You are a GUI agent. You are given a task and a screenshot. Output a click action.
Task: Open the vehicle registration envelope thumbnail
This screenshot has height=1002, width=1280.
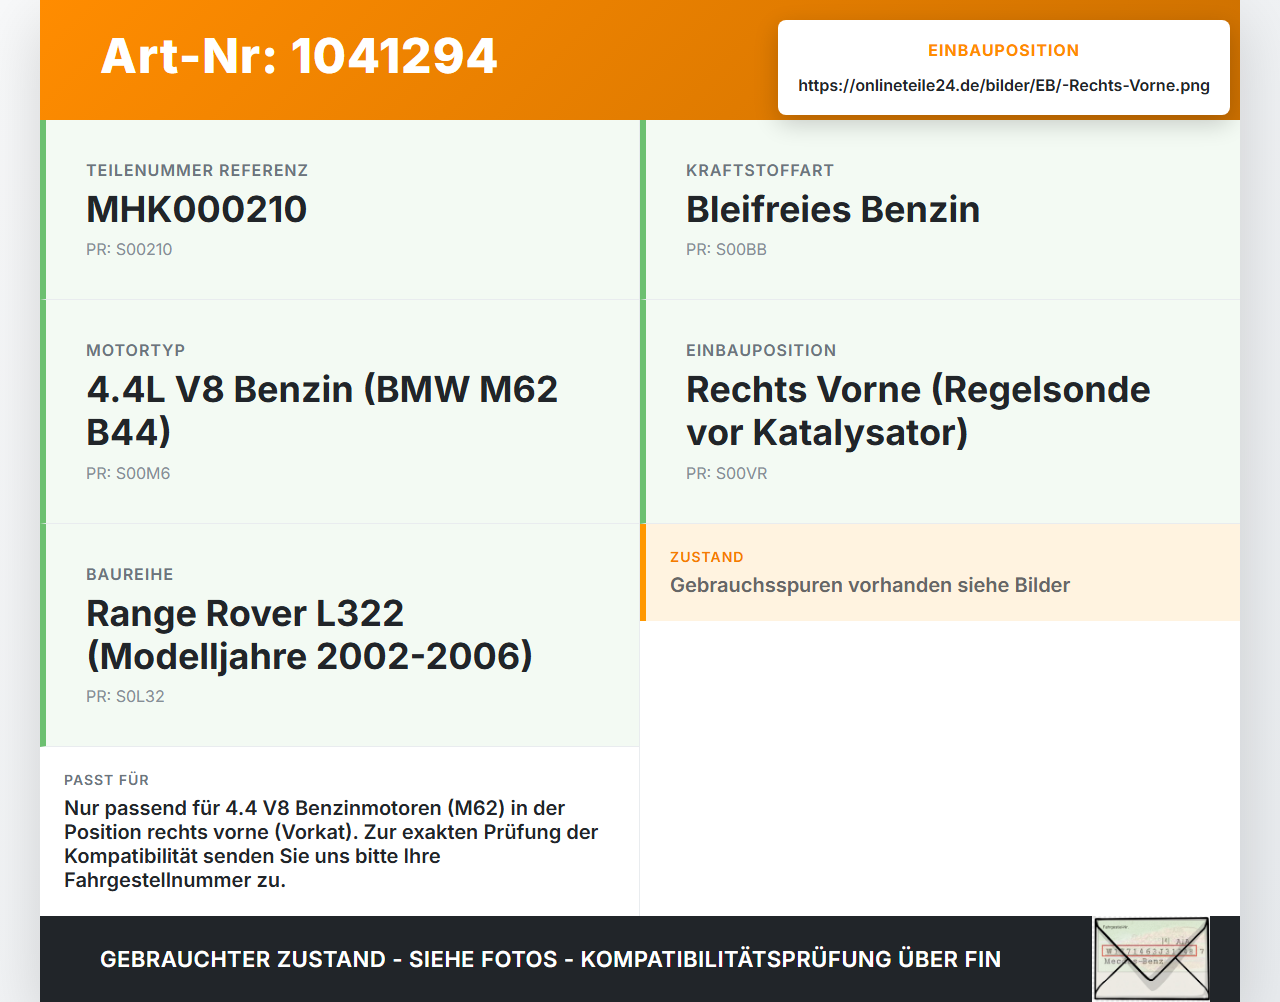click(1151, 959)
